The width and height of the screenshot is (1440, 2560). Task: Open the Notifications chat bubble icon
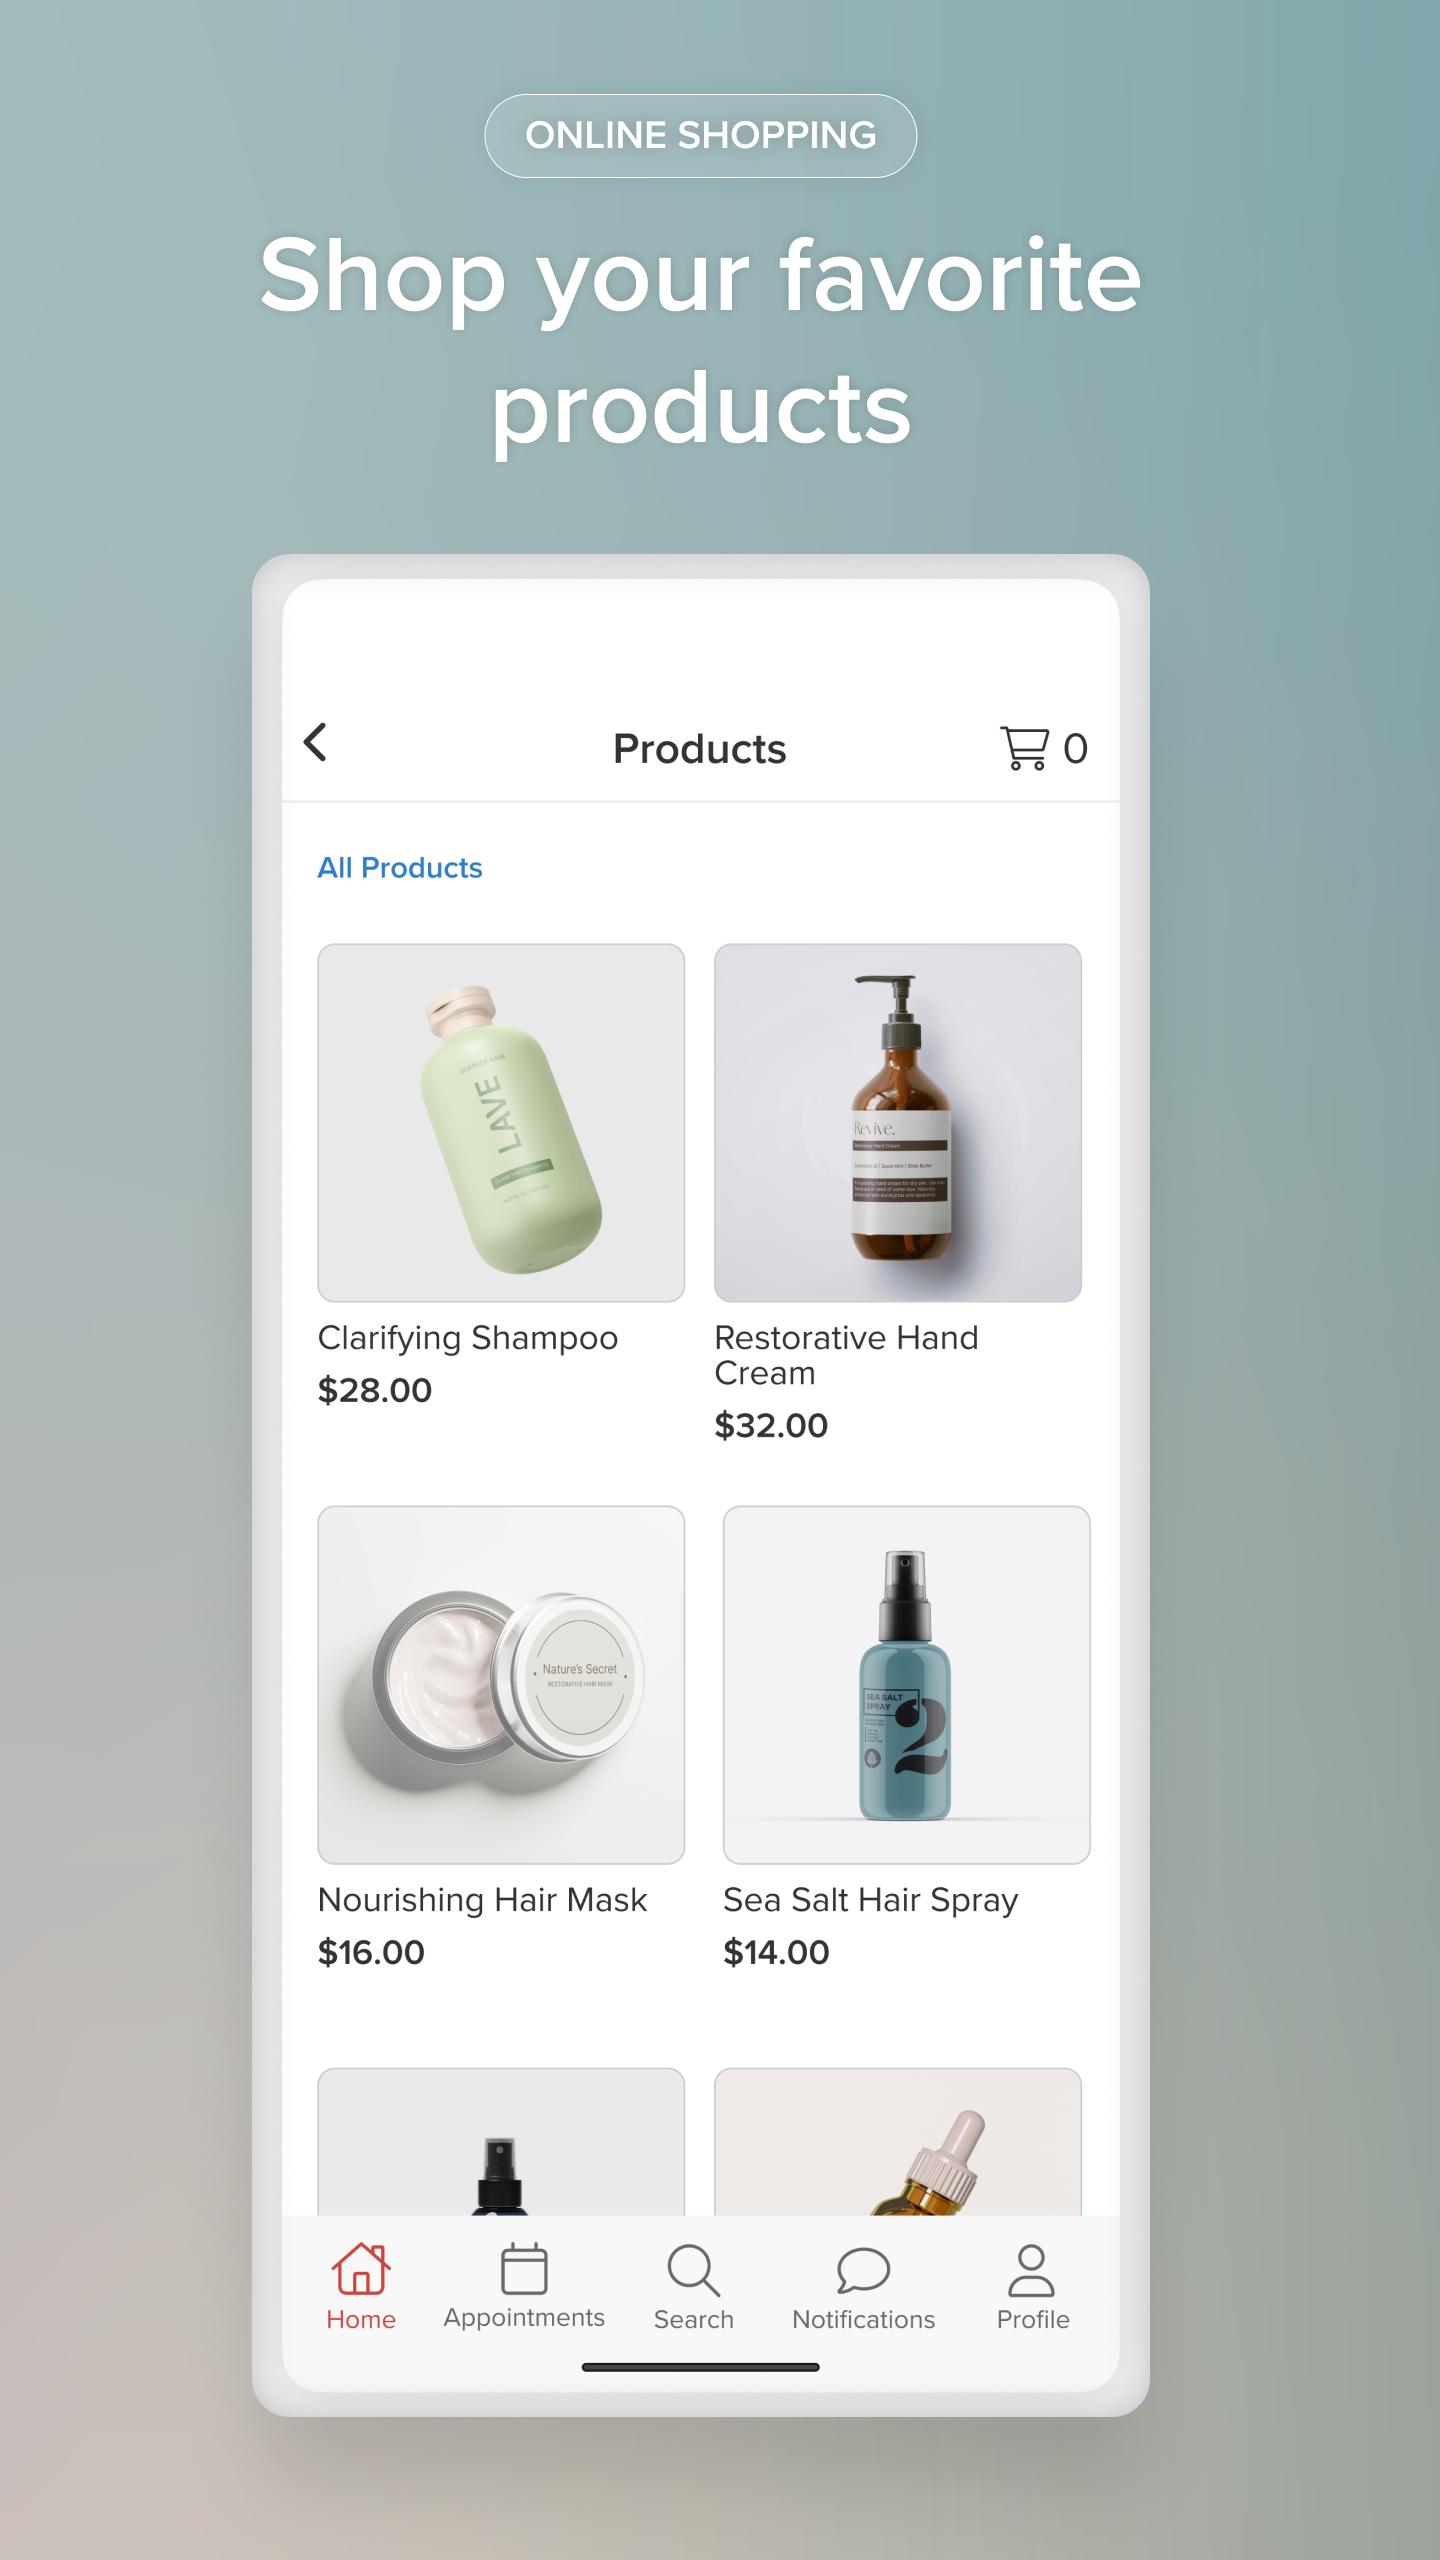tap(863, 2270)
